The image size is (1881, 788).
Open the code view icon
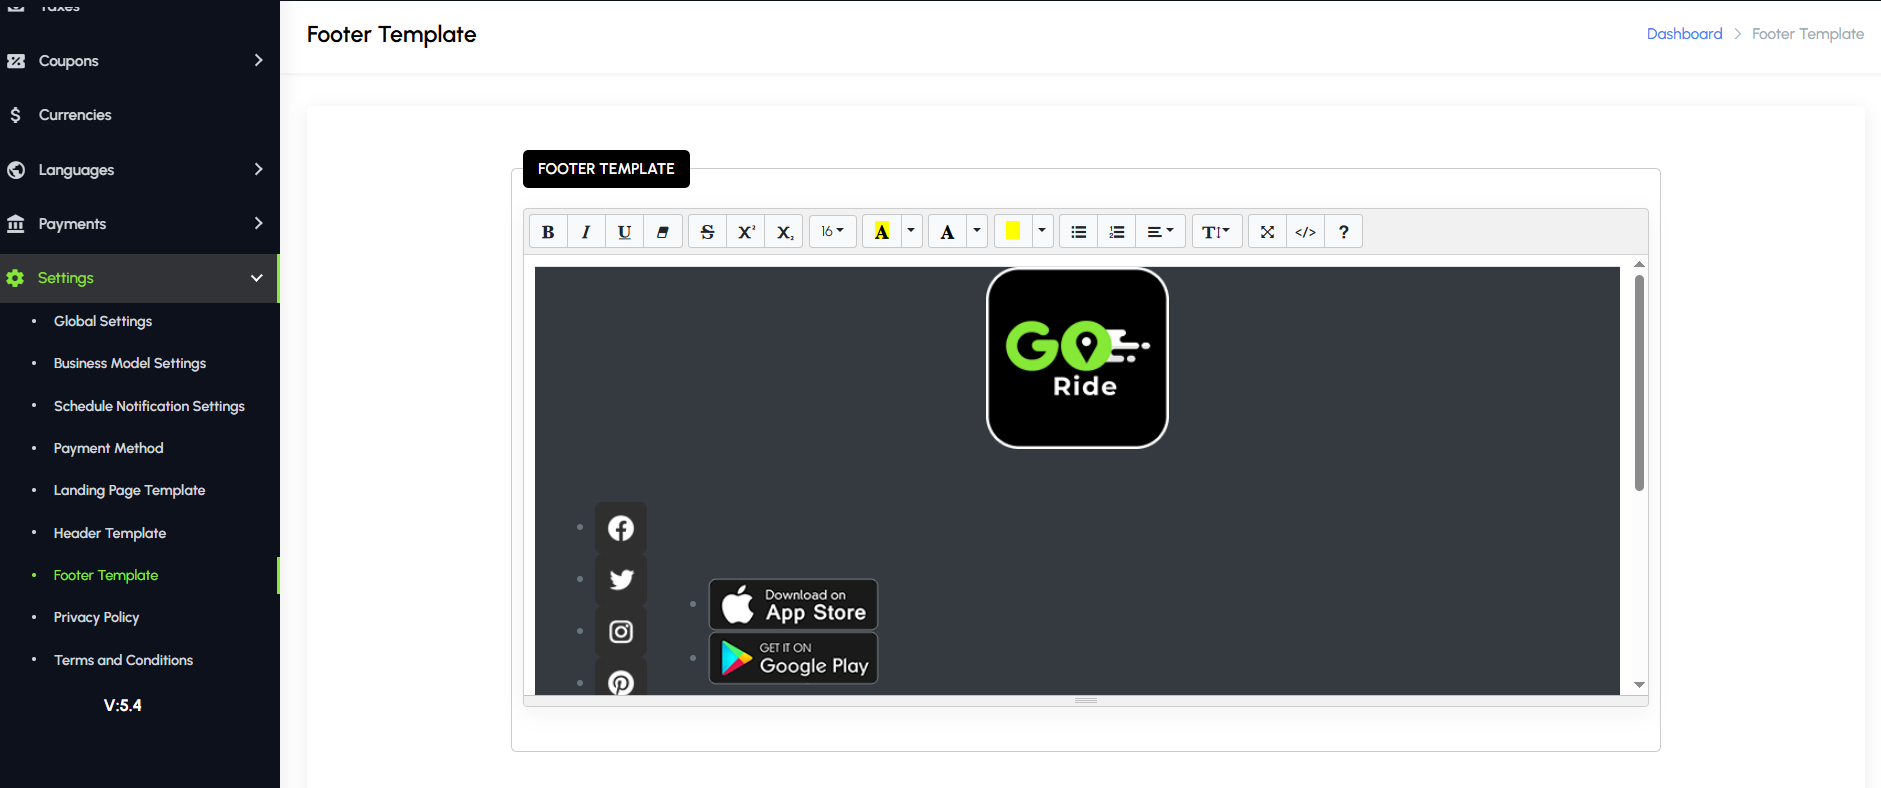(1305, 232)
